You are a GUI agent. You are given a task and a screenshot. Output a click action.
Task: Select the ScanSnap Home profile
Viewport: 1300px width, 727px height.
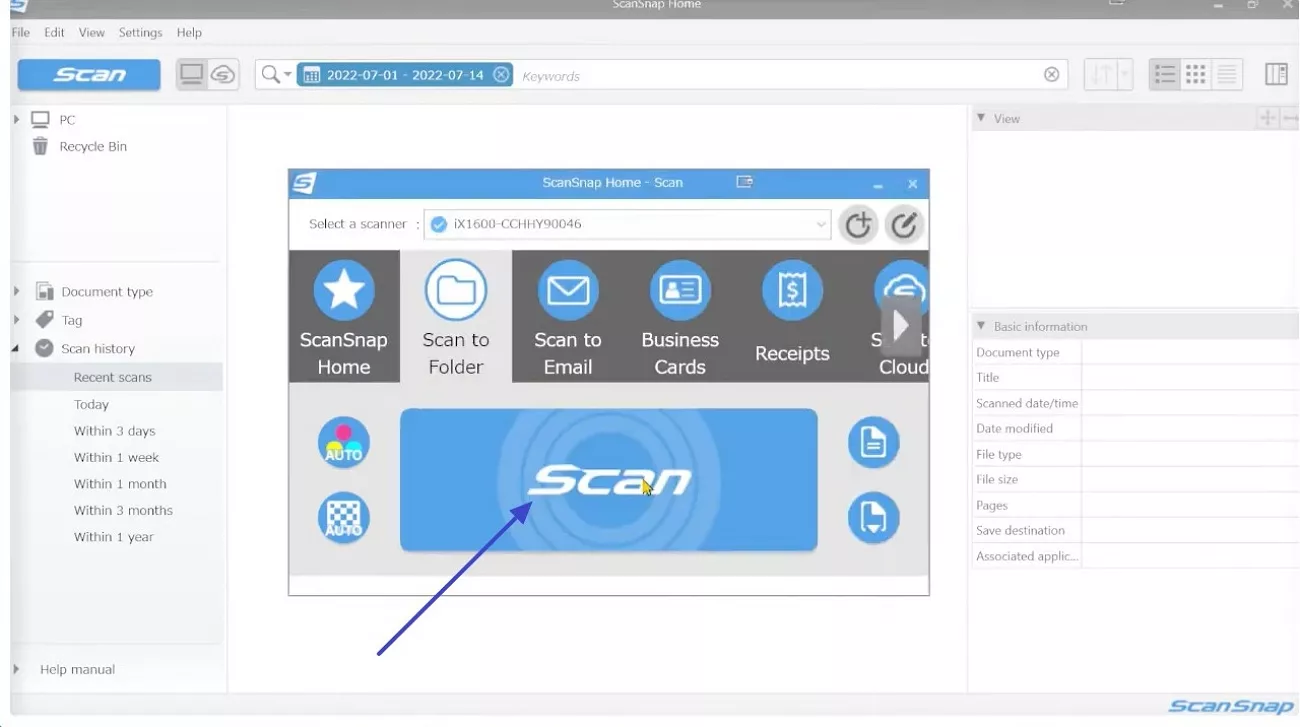pyautogui.click(x=344, y=315)
